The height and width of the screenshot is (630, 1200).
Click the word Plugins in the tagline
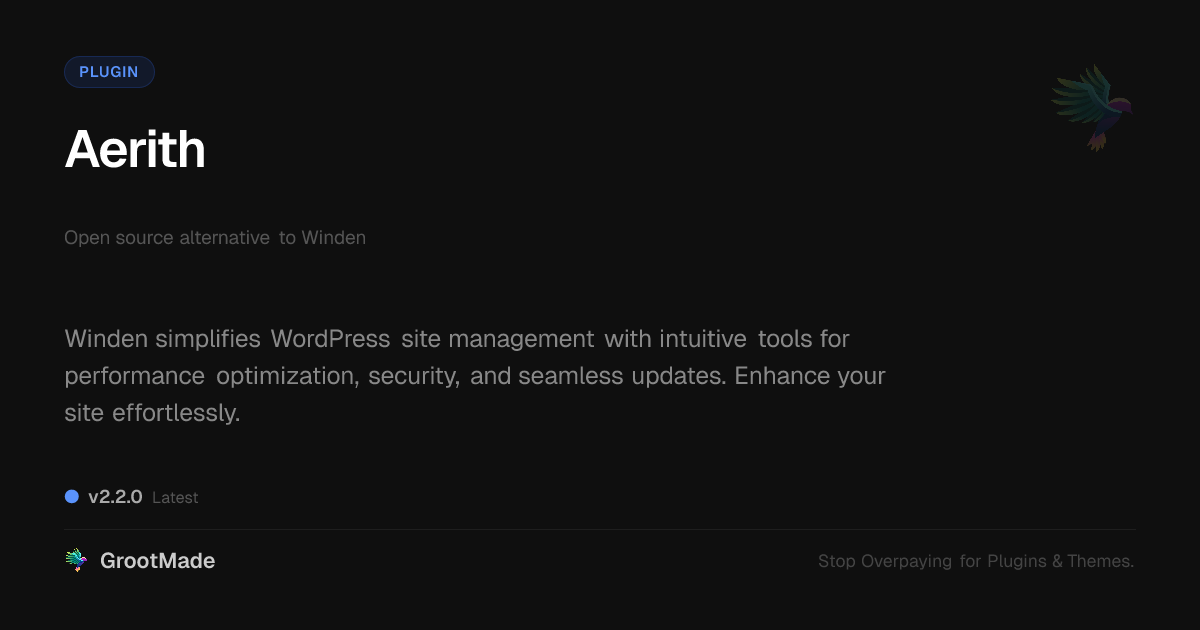[1017, 562]
